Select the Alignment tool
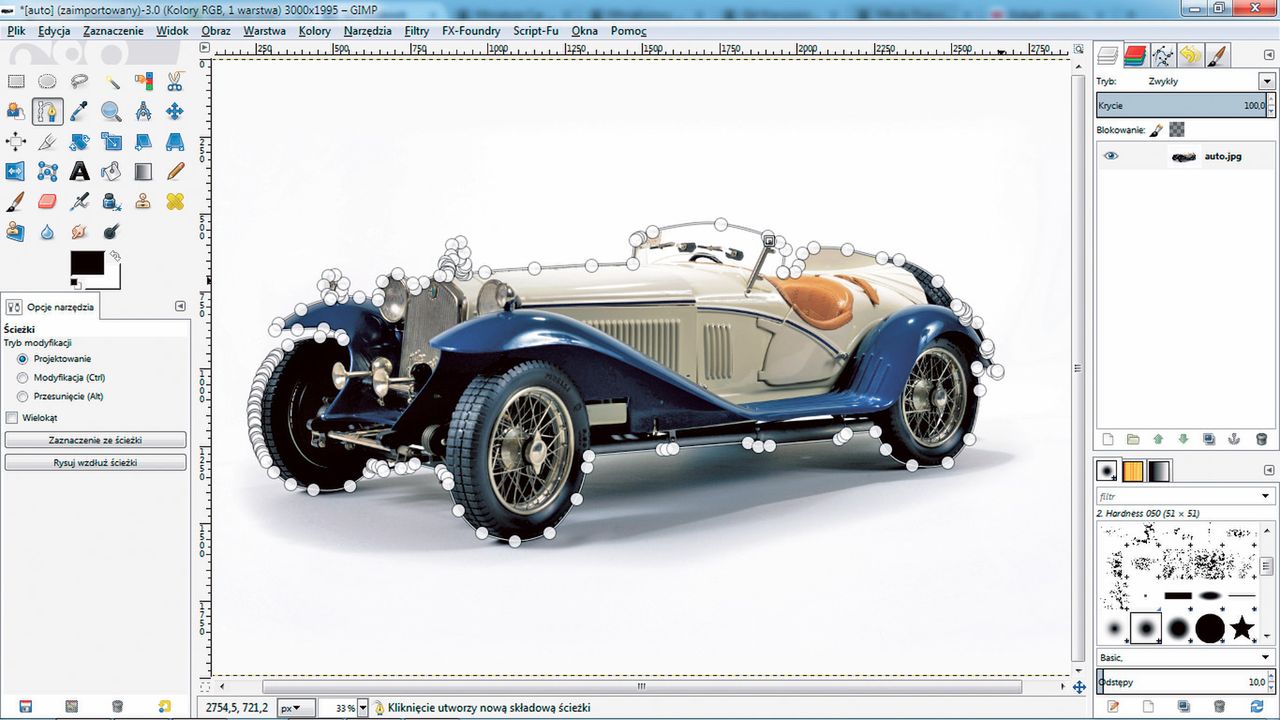Image resolution: width=1280 pixels, height=720 pixels. (16, 141)
